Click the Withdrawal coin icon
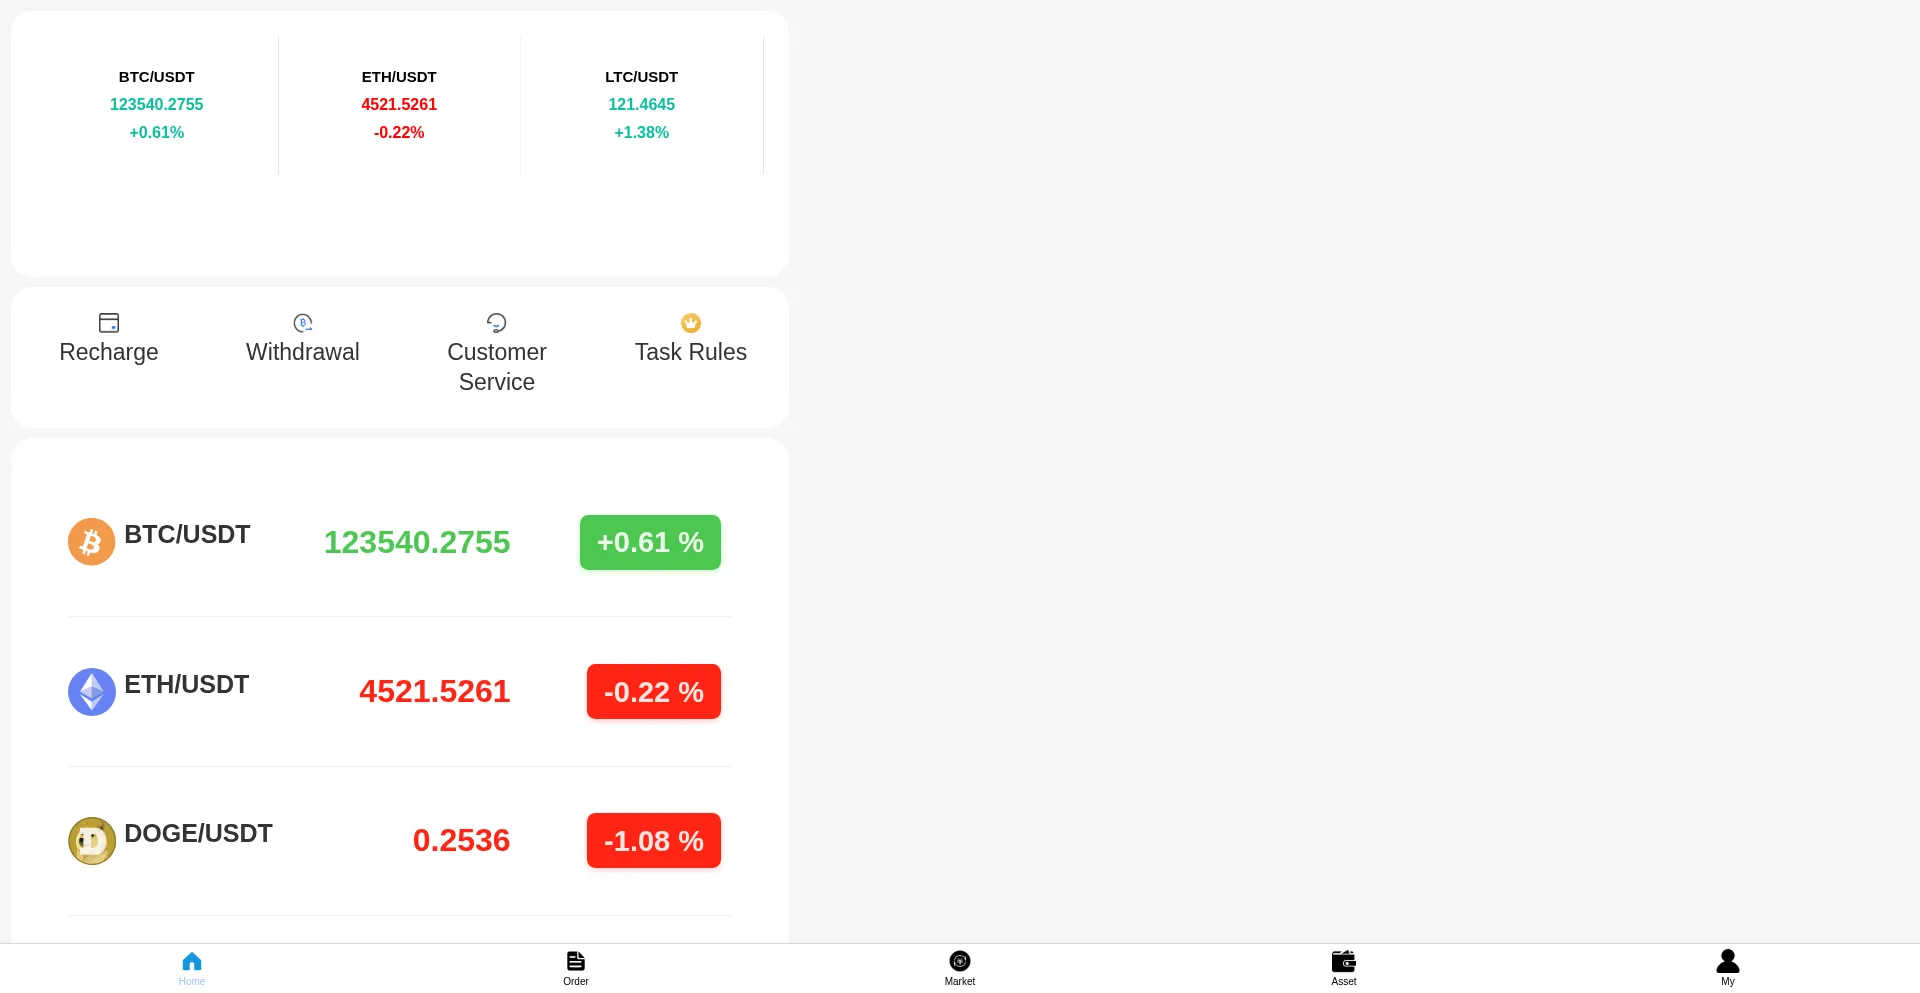 click(303, 322)
